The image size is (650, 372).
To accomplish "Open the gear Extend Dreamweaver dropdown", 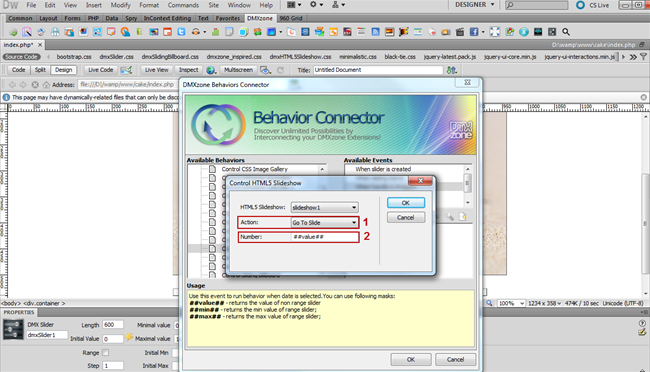I will pyautogui.click(x=316, y=5).
